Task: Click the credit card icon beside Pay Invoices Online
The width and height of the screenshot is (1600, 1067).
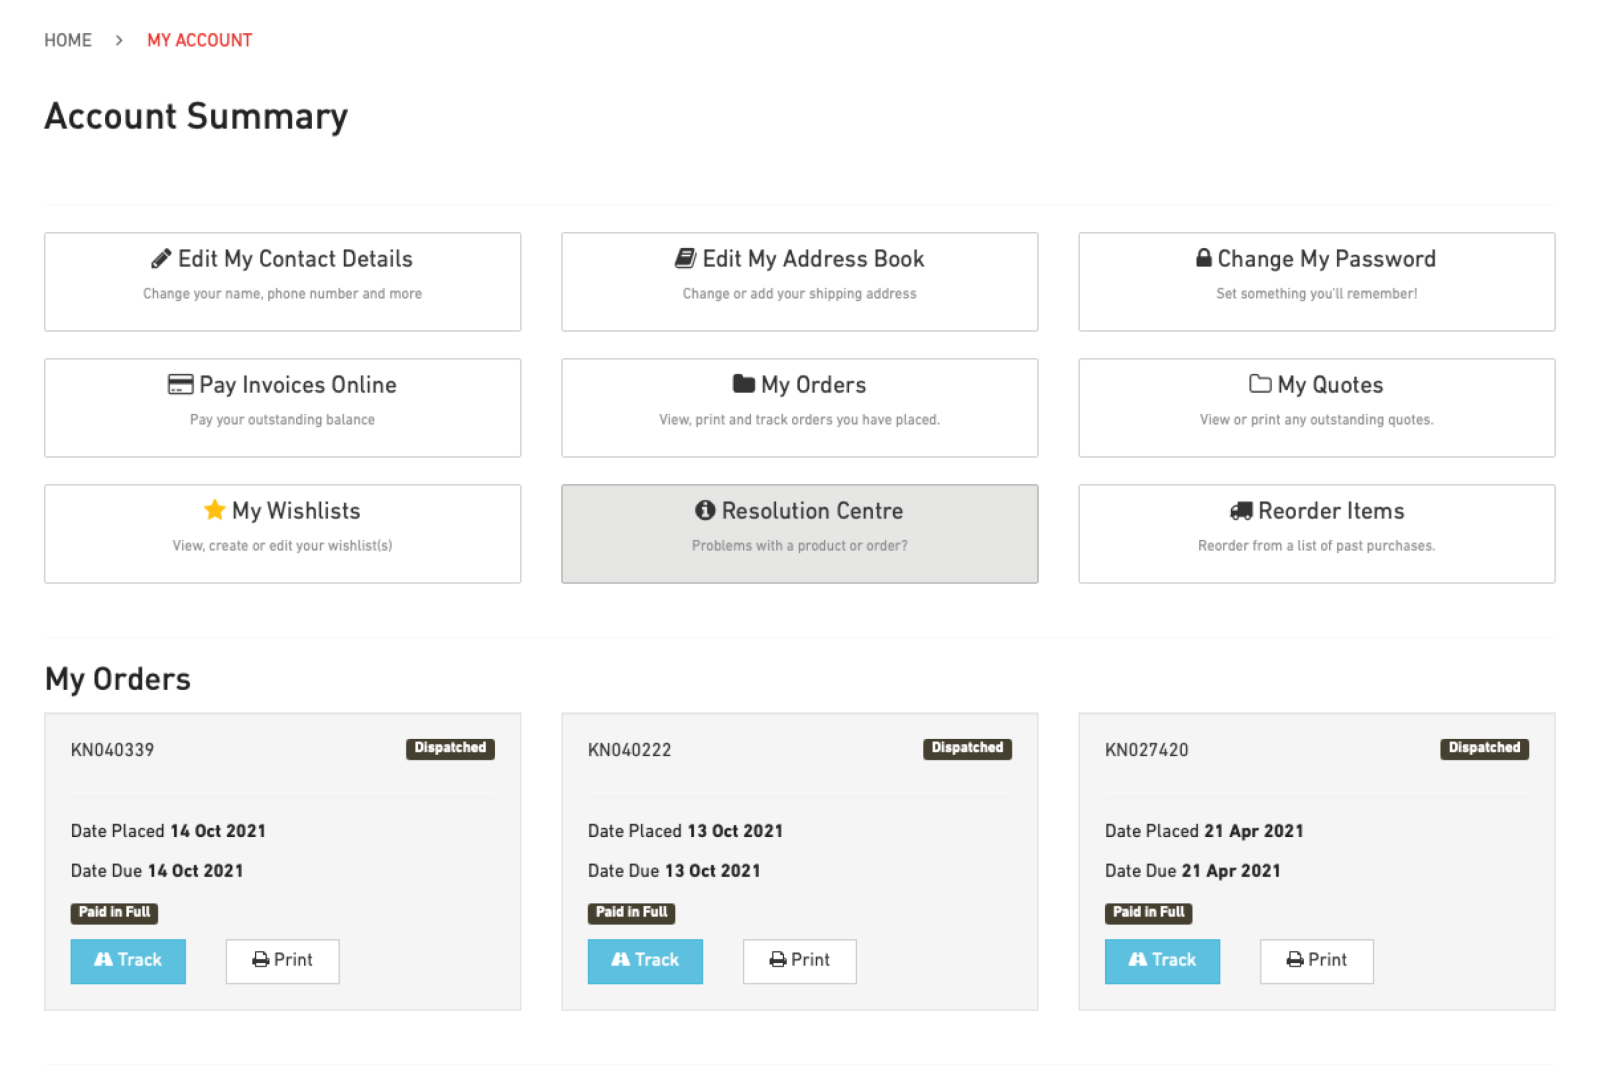Action: click(181, 385)
